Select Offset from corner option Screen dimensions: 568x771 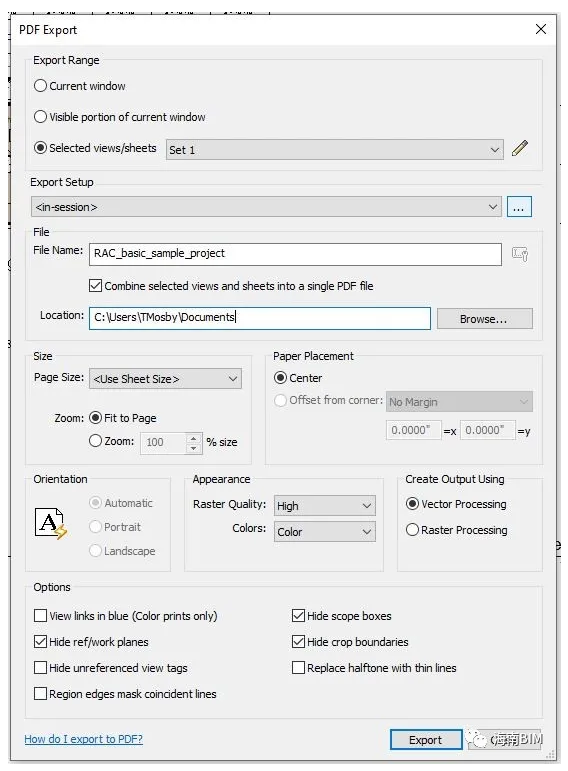click(x=280, y=400)
